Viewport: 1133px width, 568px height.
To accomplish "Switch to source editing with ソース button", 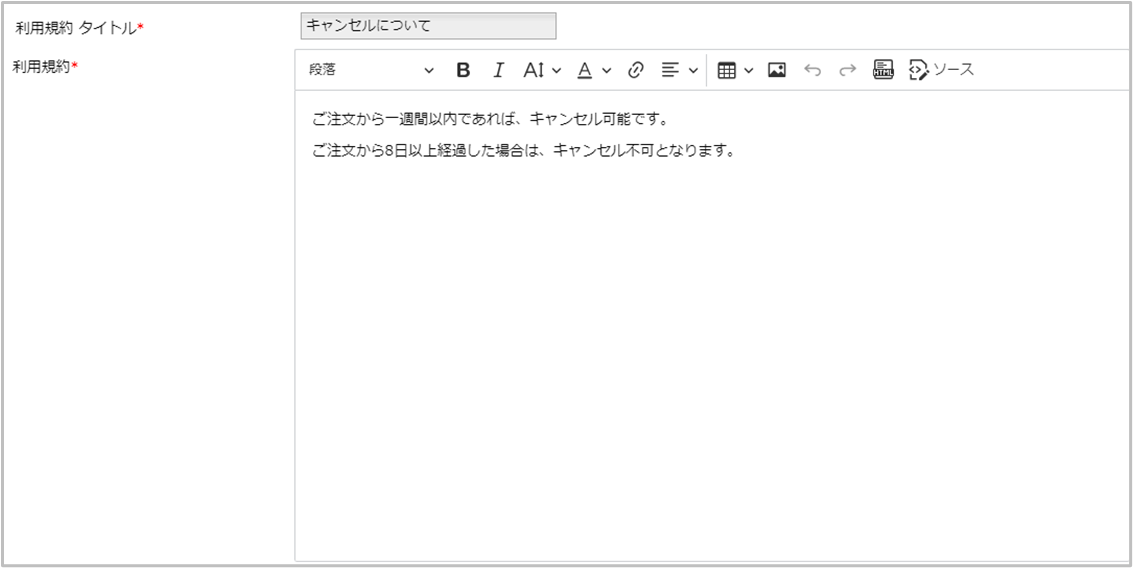I will click(x=941, y=70).
